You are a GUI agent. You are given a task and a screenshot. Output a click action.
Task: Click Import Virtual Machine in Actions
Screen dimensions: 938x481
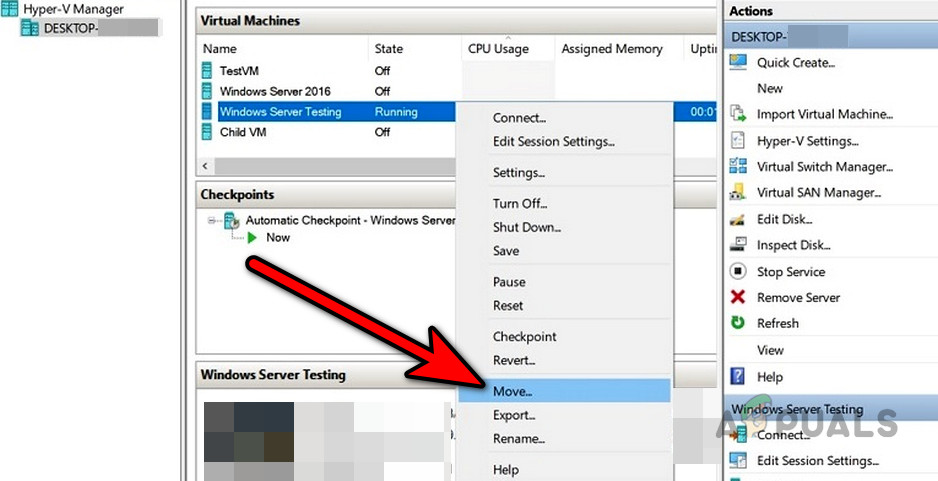tap(824, 114)
